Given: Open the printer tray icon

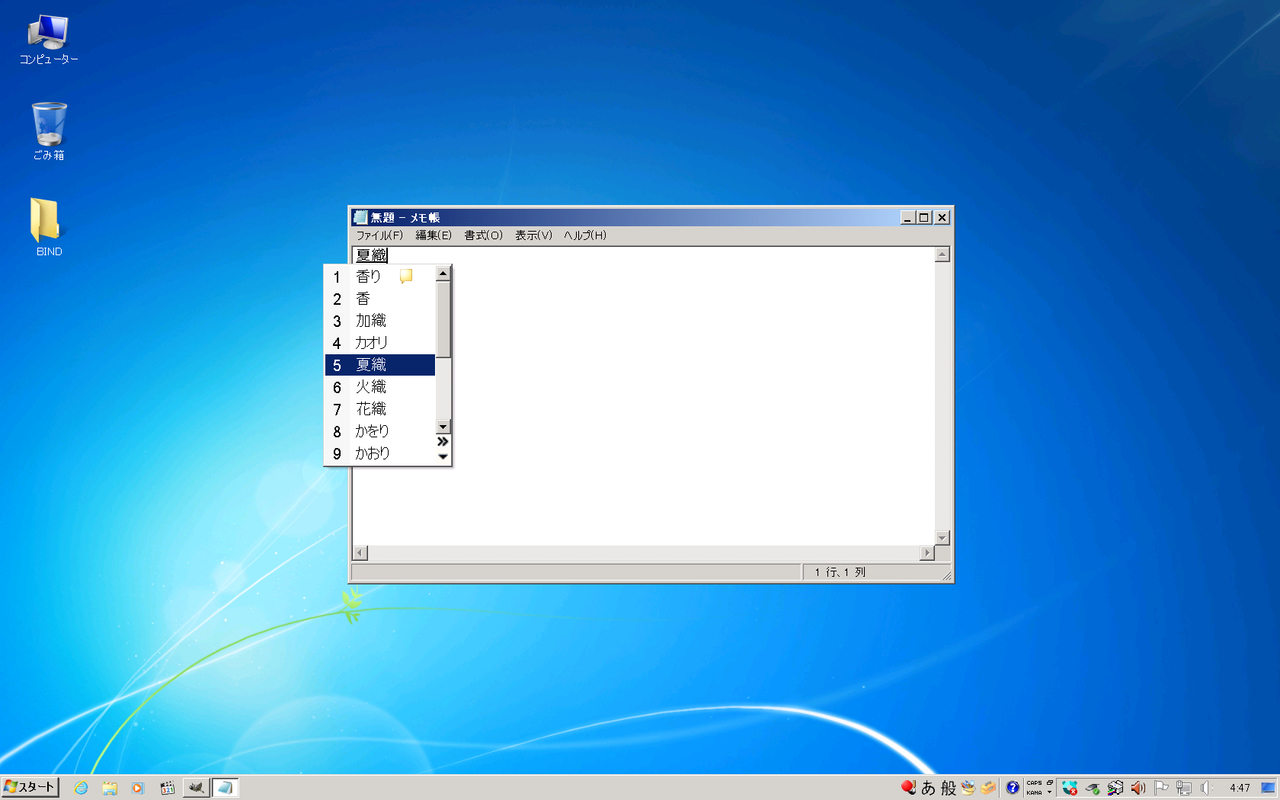Looking at the screenshot, I should click(1115, 788).
